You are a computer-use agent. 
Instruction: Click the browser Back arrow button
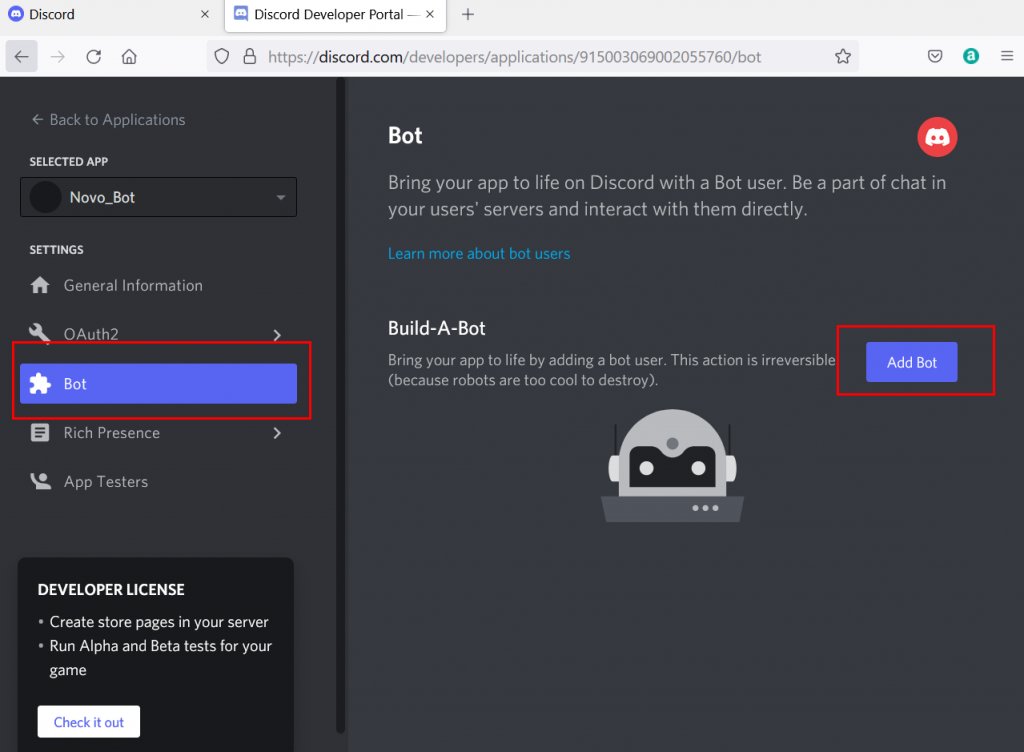point(22,57)
